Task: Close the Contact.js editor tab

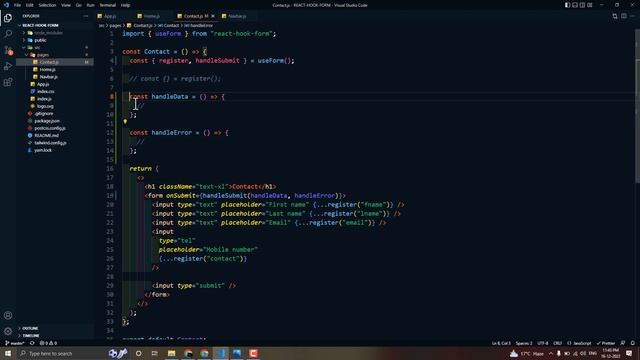Action: (213, 16)
